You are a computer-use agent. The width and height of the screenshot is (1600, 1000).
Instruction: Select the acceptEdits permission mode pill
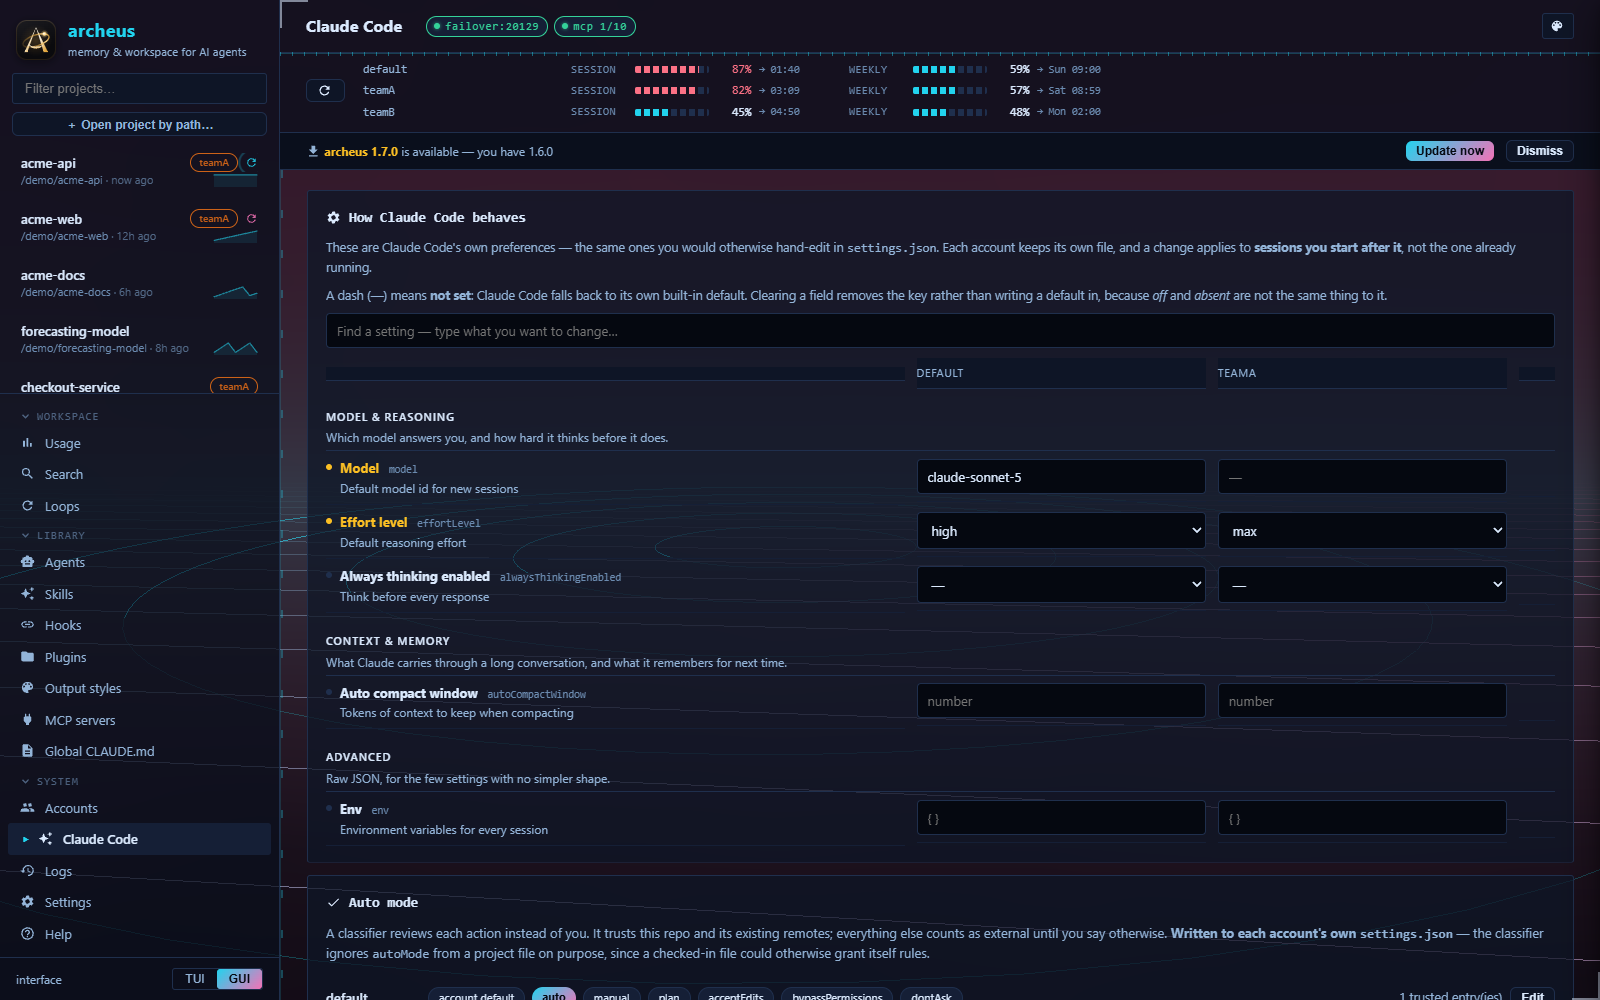[x=736, y=996]
